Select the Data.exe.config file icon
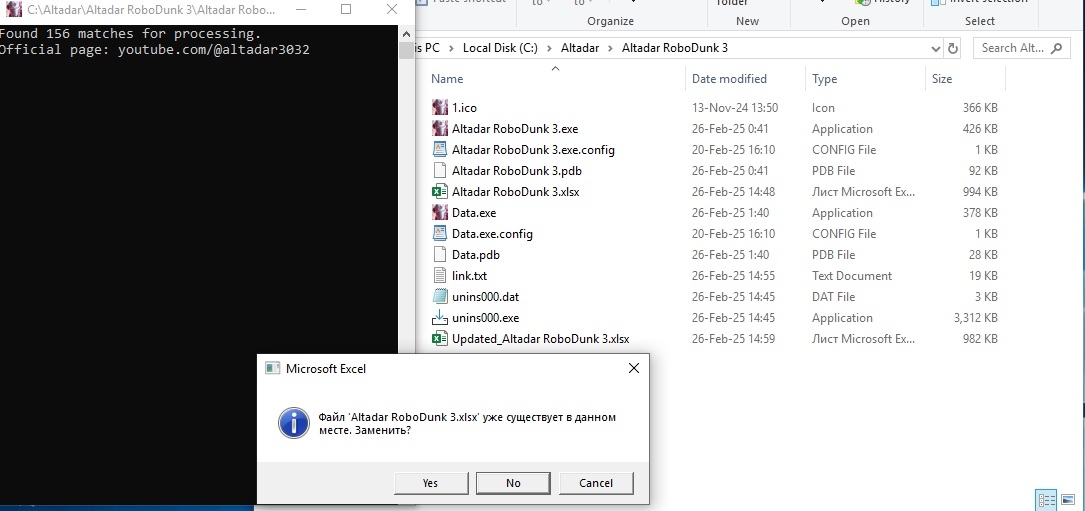1085x511 pixels. (x=440, y=233)
